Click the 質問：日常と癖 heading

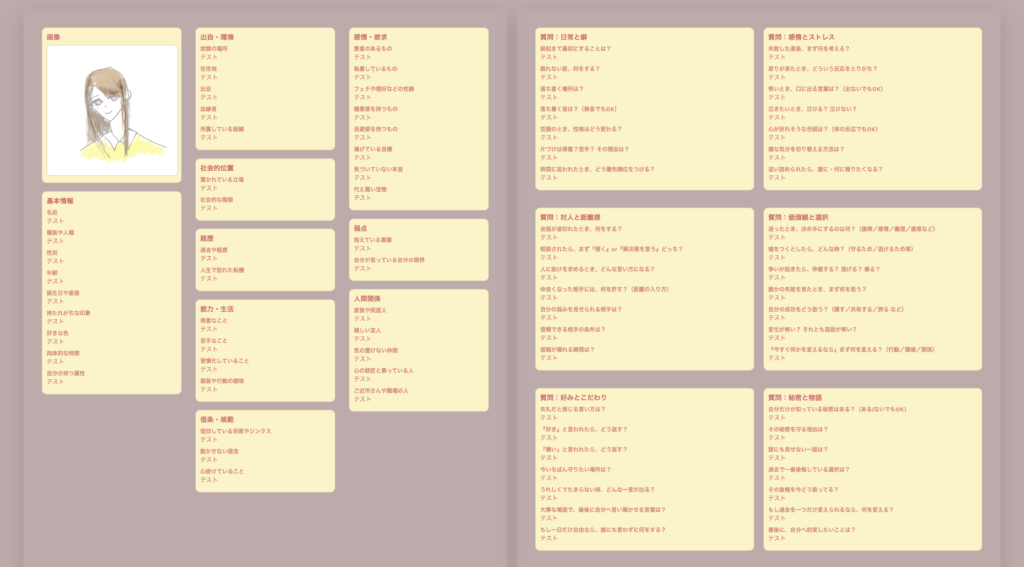(x=564, y=37)
